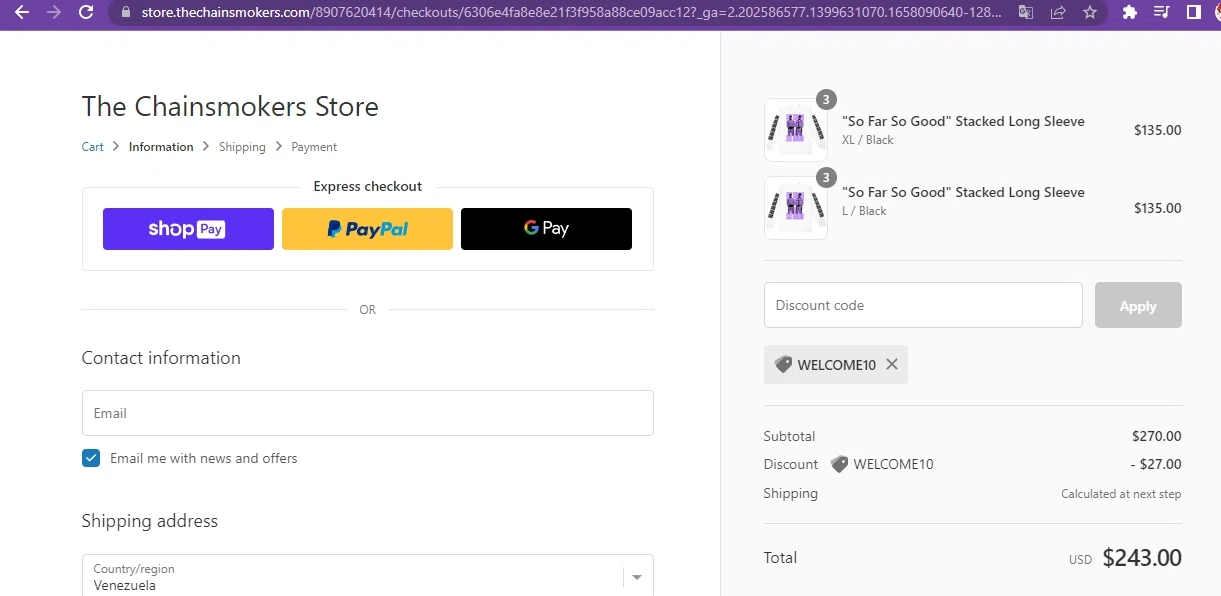Go back to Cart breadcrumb

92,147
